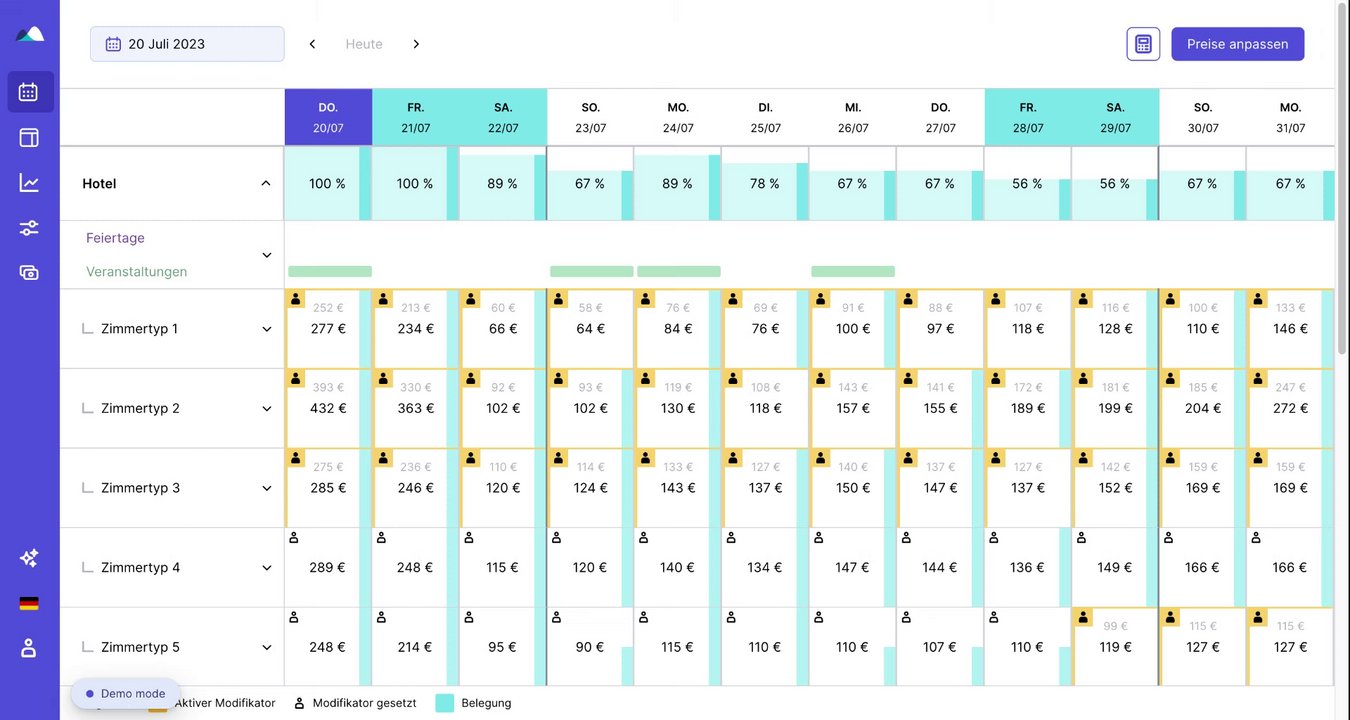Screen dimensions: 1350x720
Task: Click the calculator icon button
Action: click(x=1143, y=44)
